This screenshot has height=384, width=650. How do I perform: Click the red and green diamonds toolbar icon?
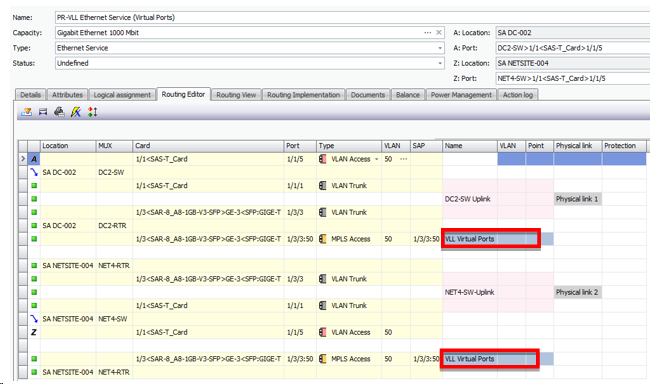[92, 112]
